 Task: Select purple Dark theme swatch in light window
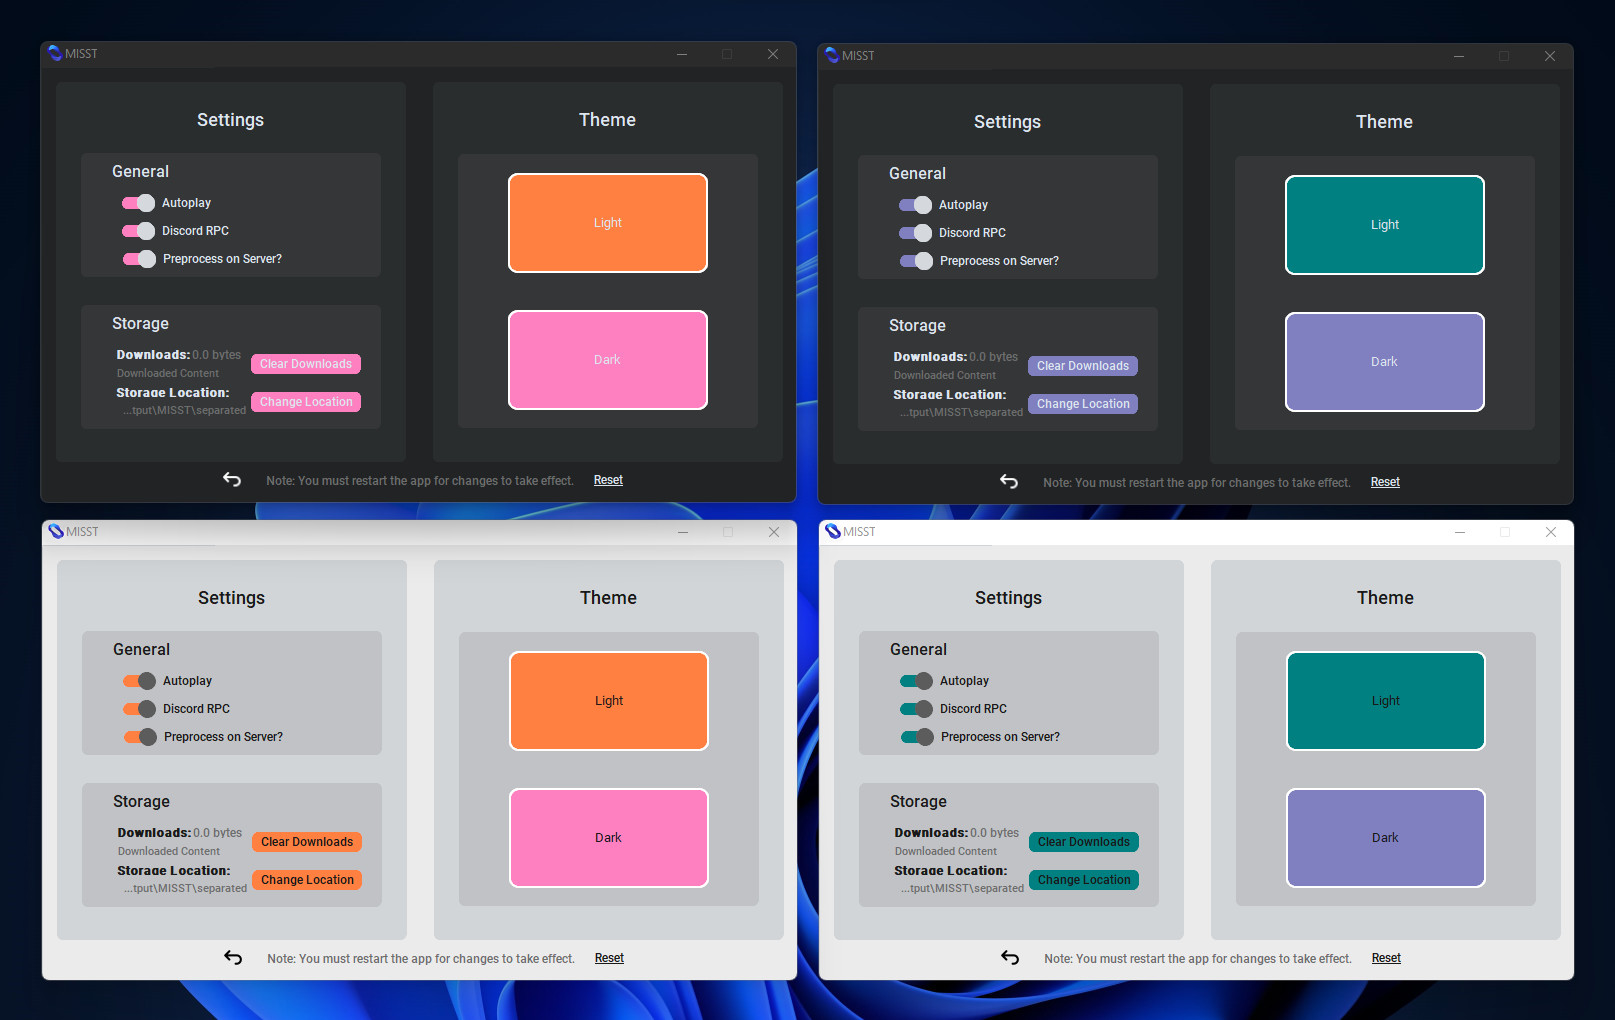tap(1386, 838)
